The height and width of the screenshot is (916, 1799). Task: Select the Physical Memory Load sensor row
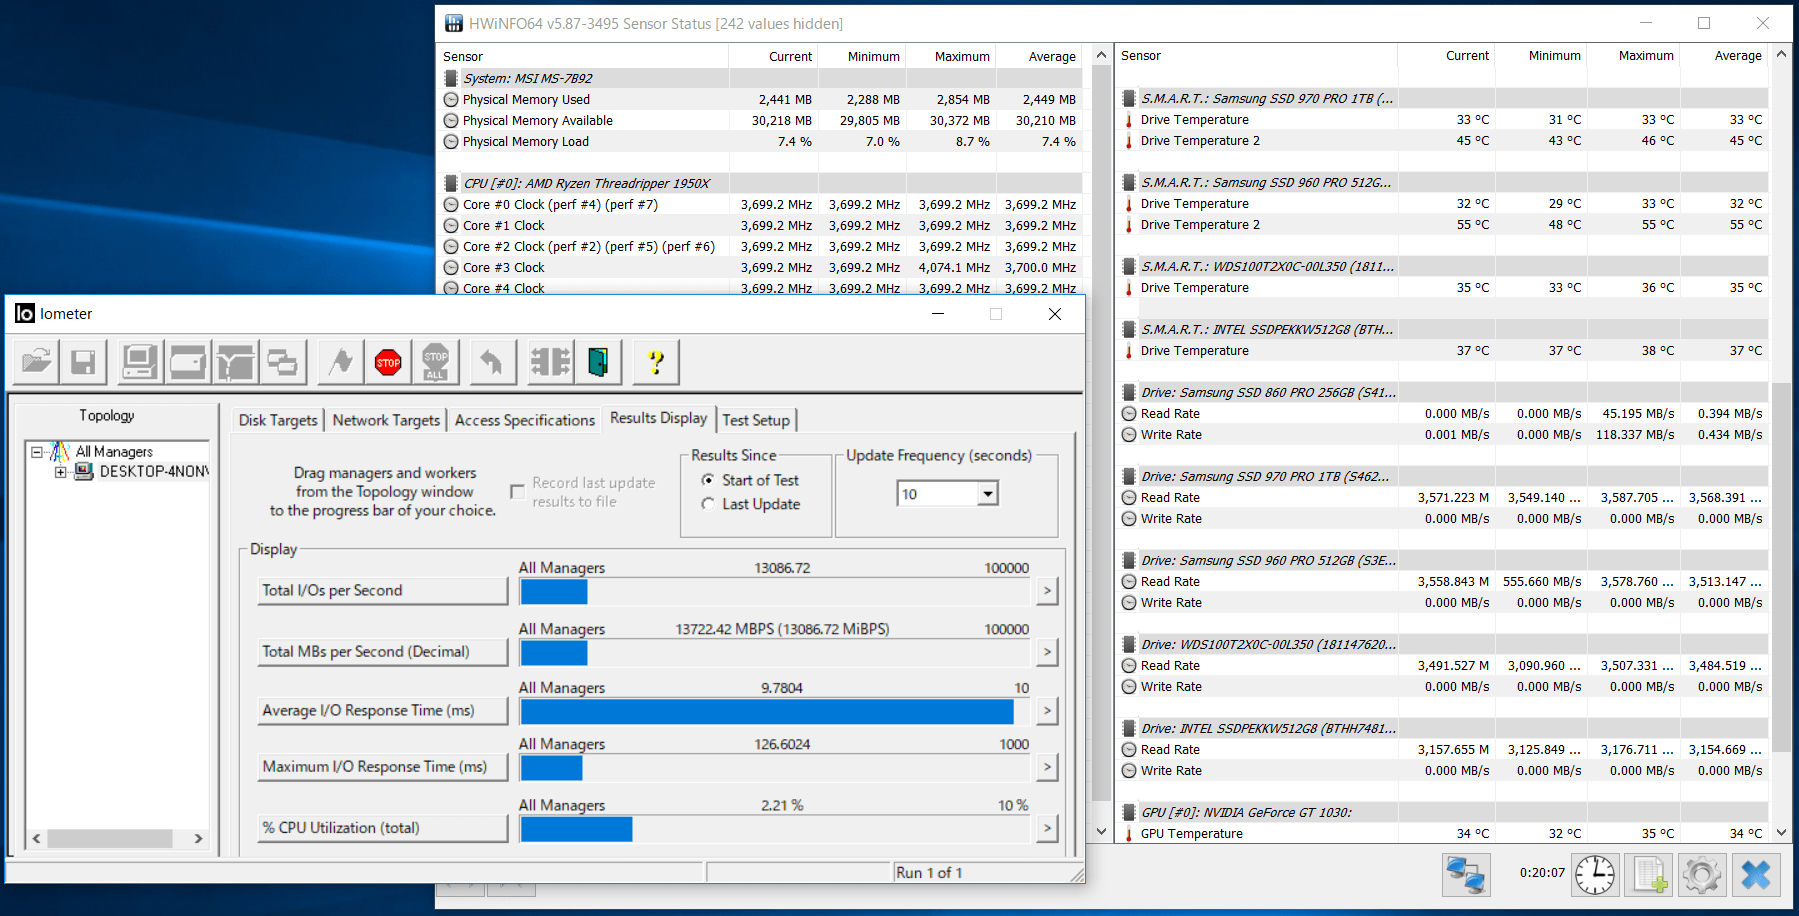[x=762, y=142]
